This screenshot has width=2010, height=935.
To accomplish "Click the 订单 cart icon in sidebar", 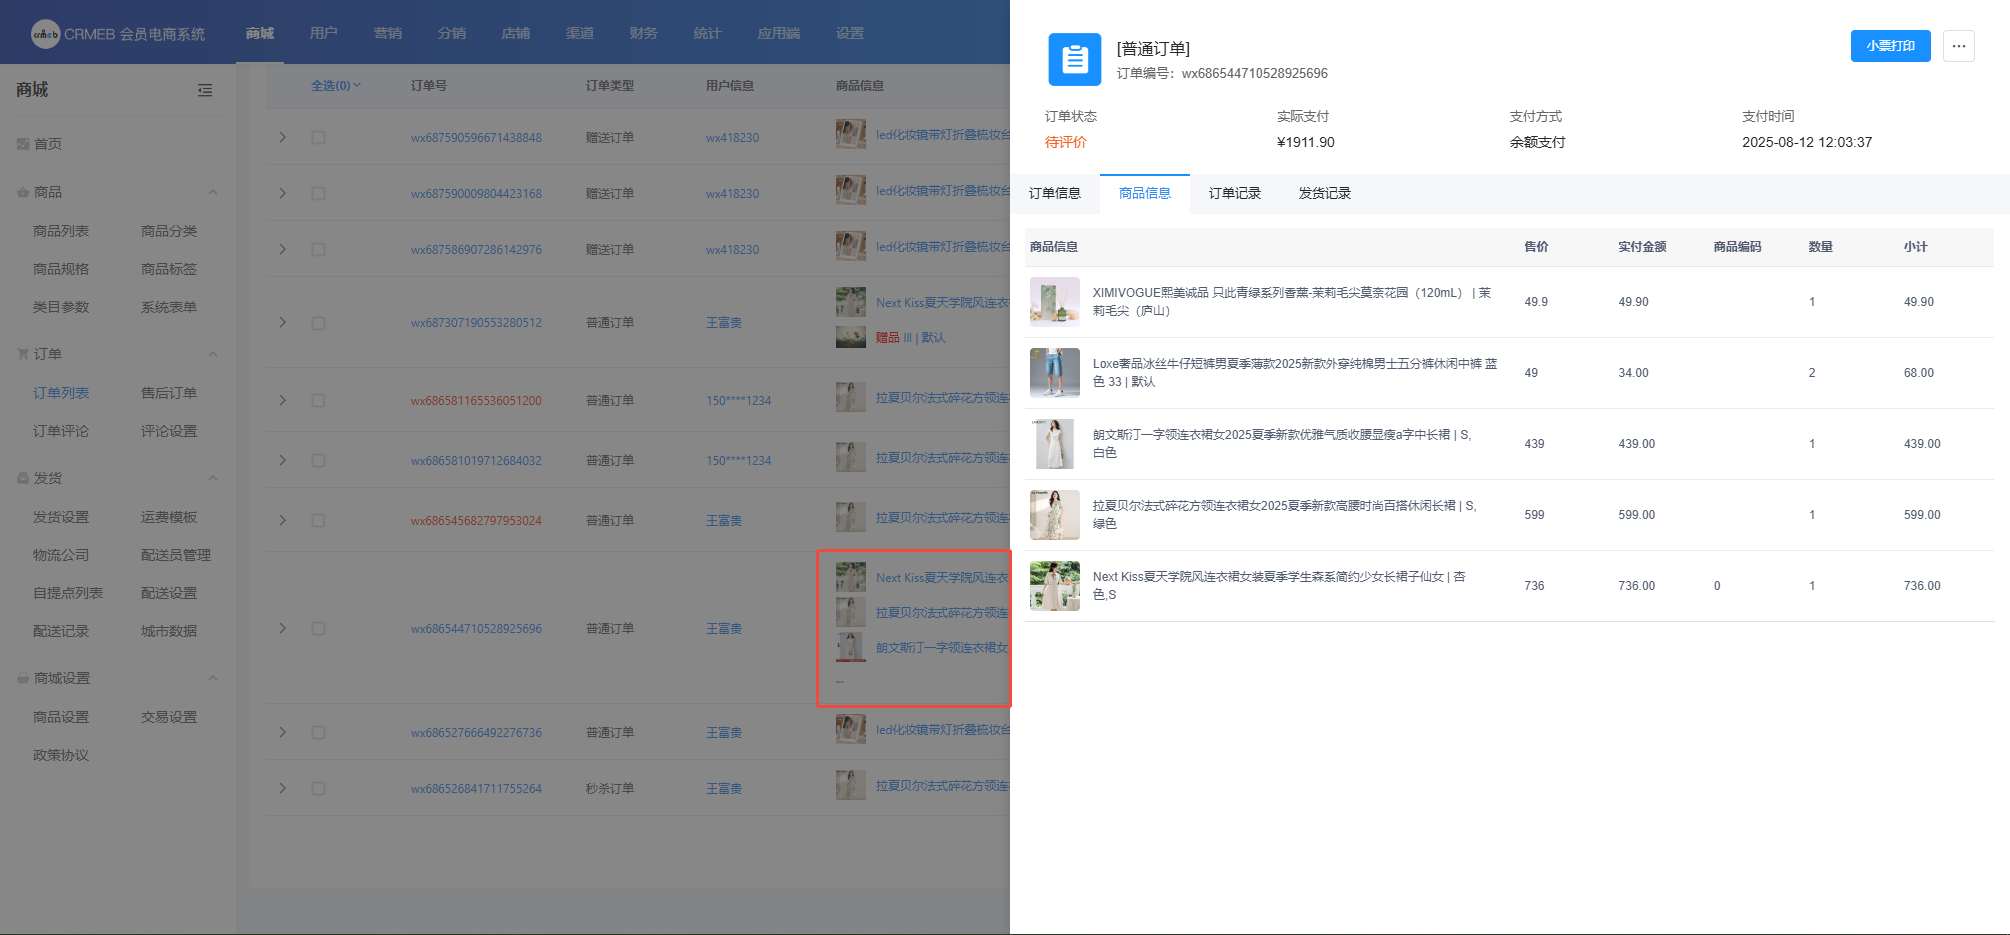I will click(x=23, y=354).
